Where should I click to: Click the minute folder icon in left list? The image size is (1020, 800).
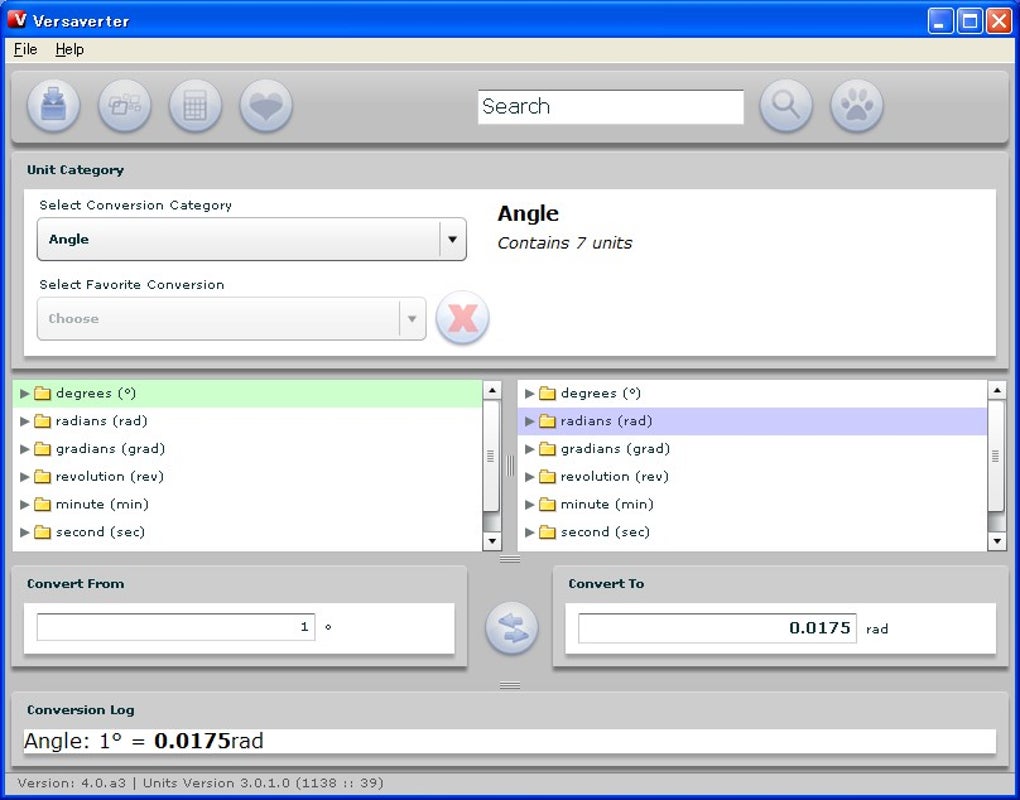42,504
